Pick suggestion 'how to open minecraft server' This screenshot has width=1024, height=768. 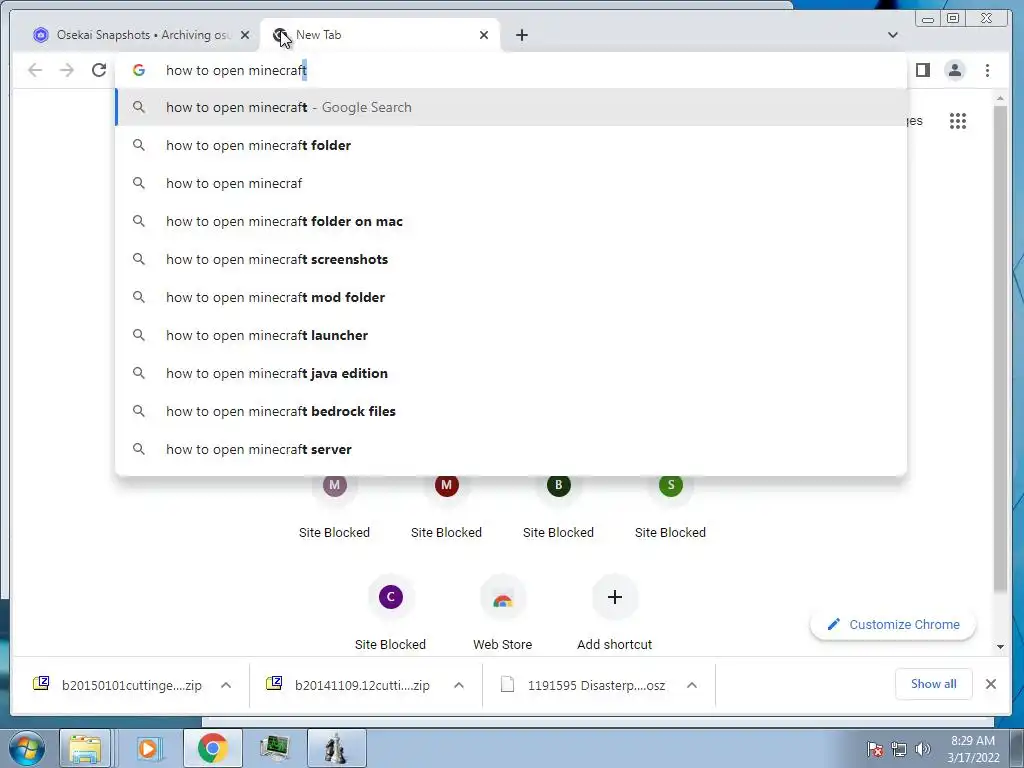(x=511, y=449)
